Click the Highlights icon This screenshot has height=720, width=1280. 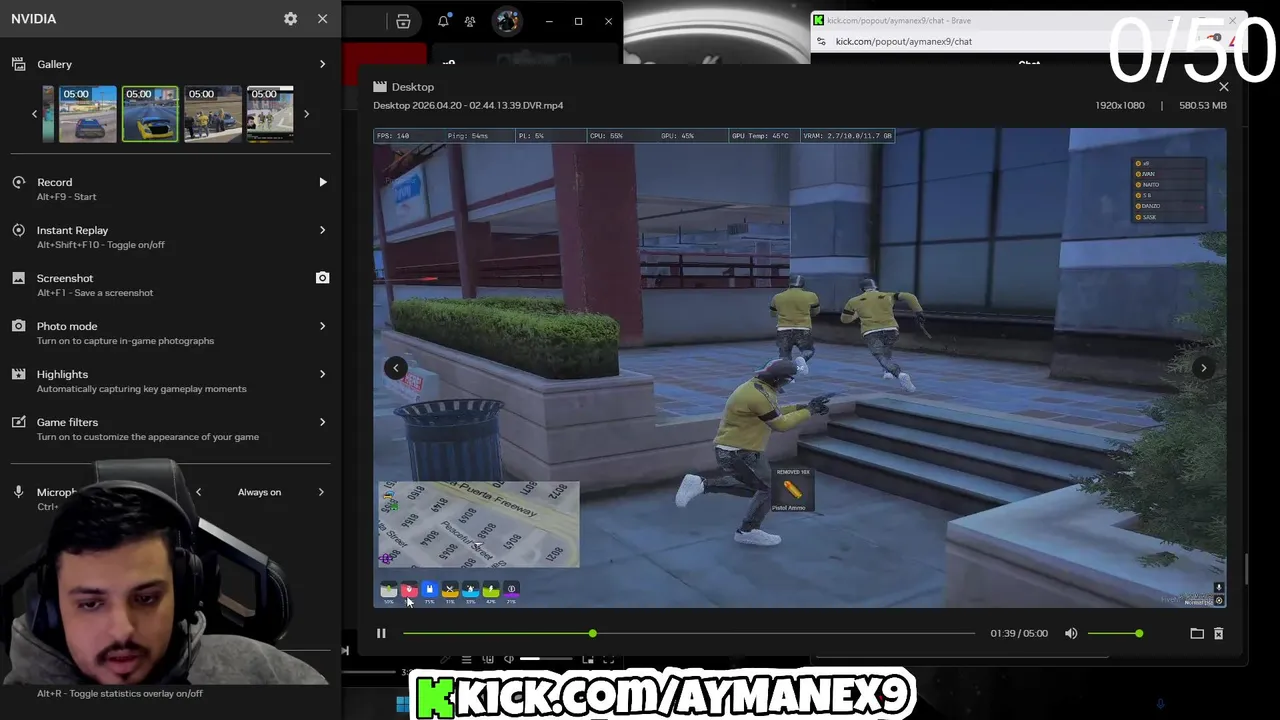tap(18, 374)
